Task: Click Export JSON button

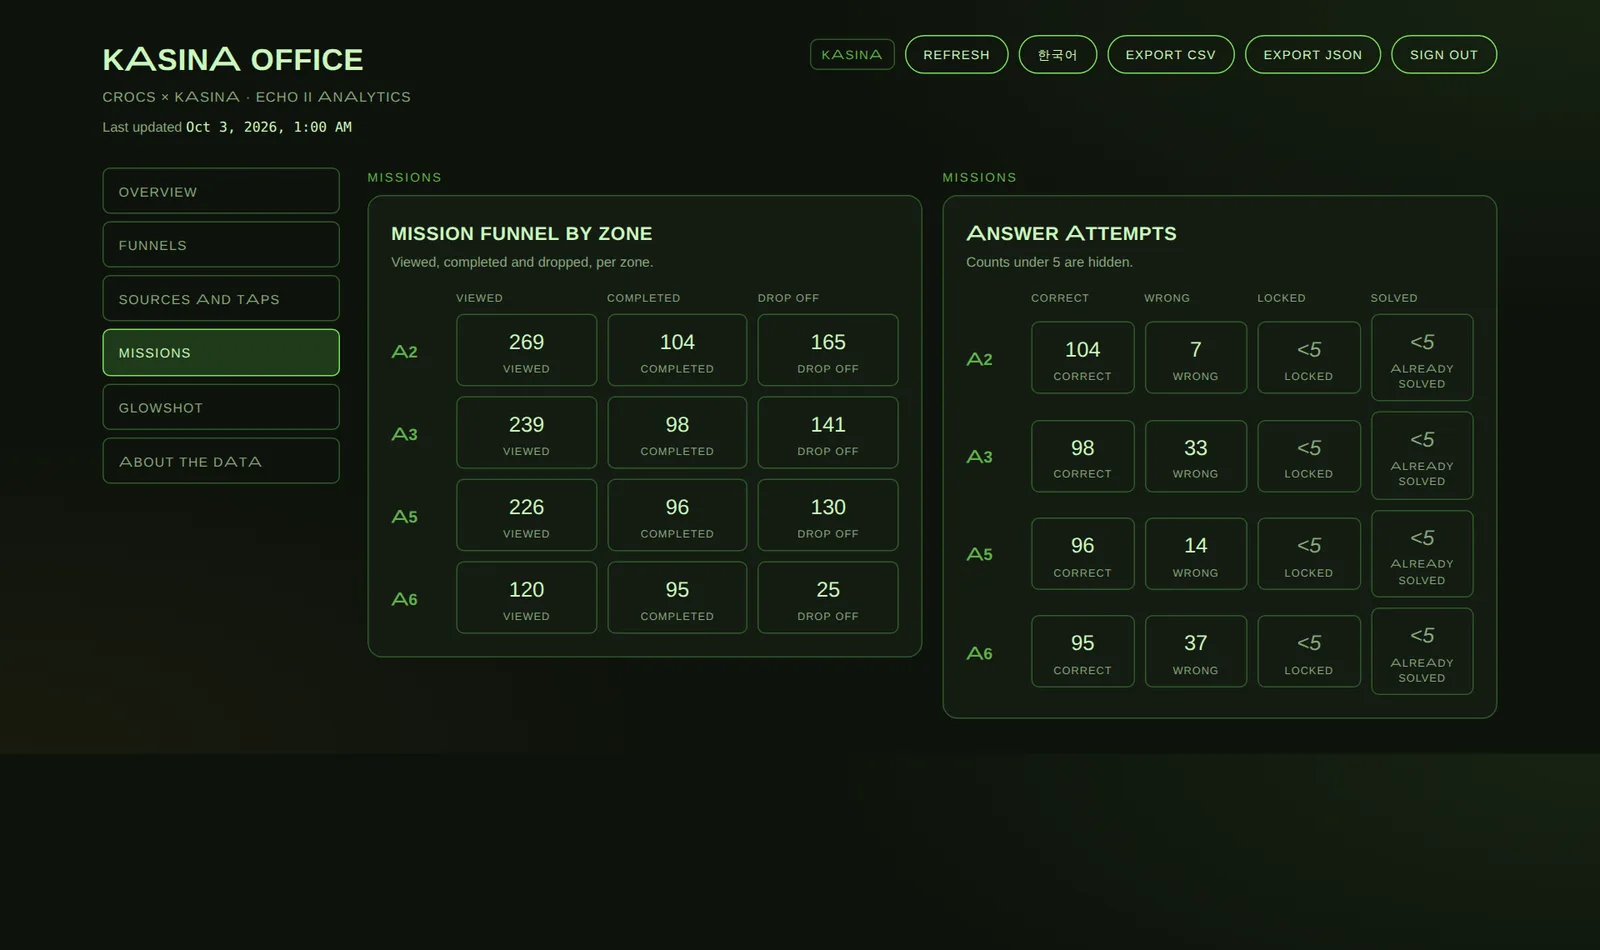Action: 1312,55
